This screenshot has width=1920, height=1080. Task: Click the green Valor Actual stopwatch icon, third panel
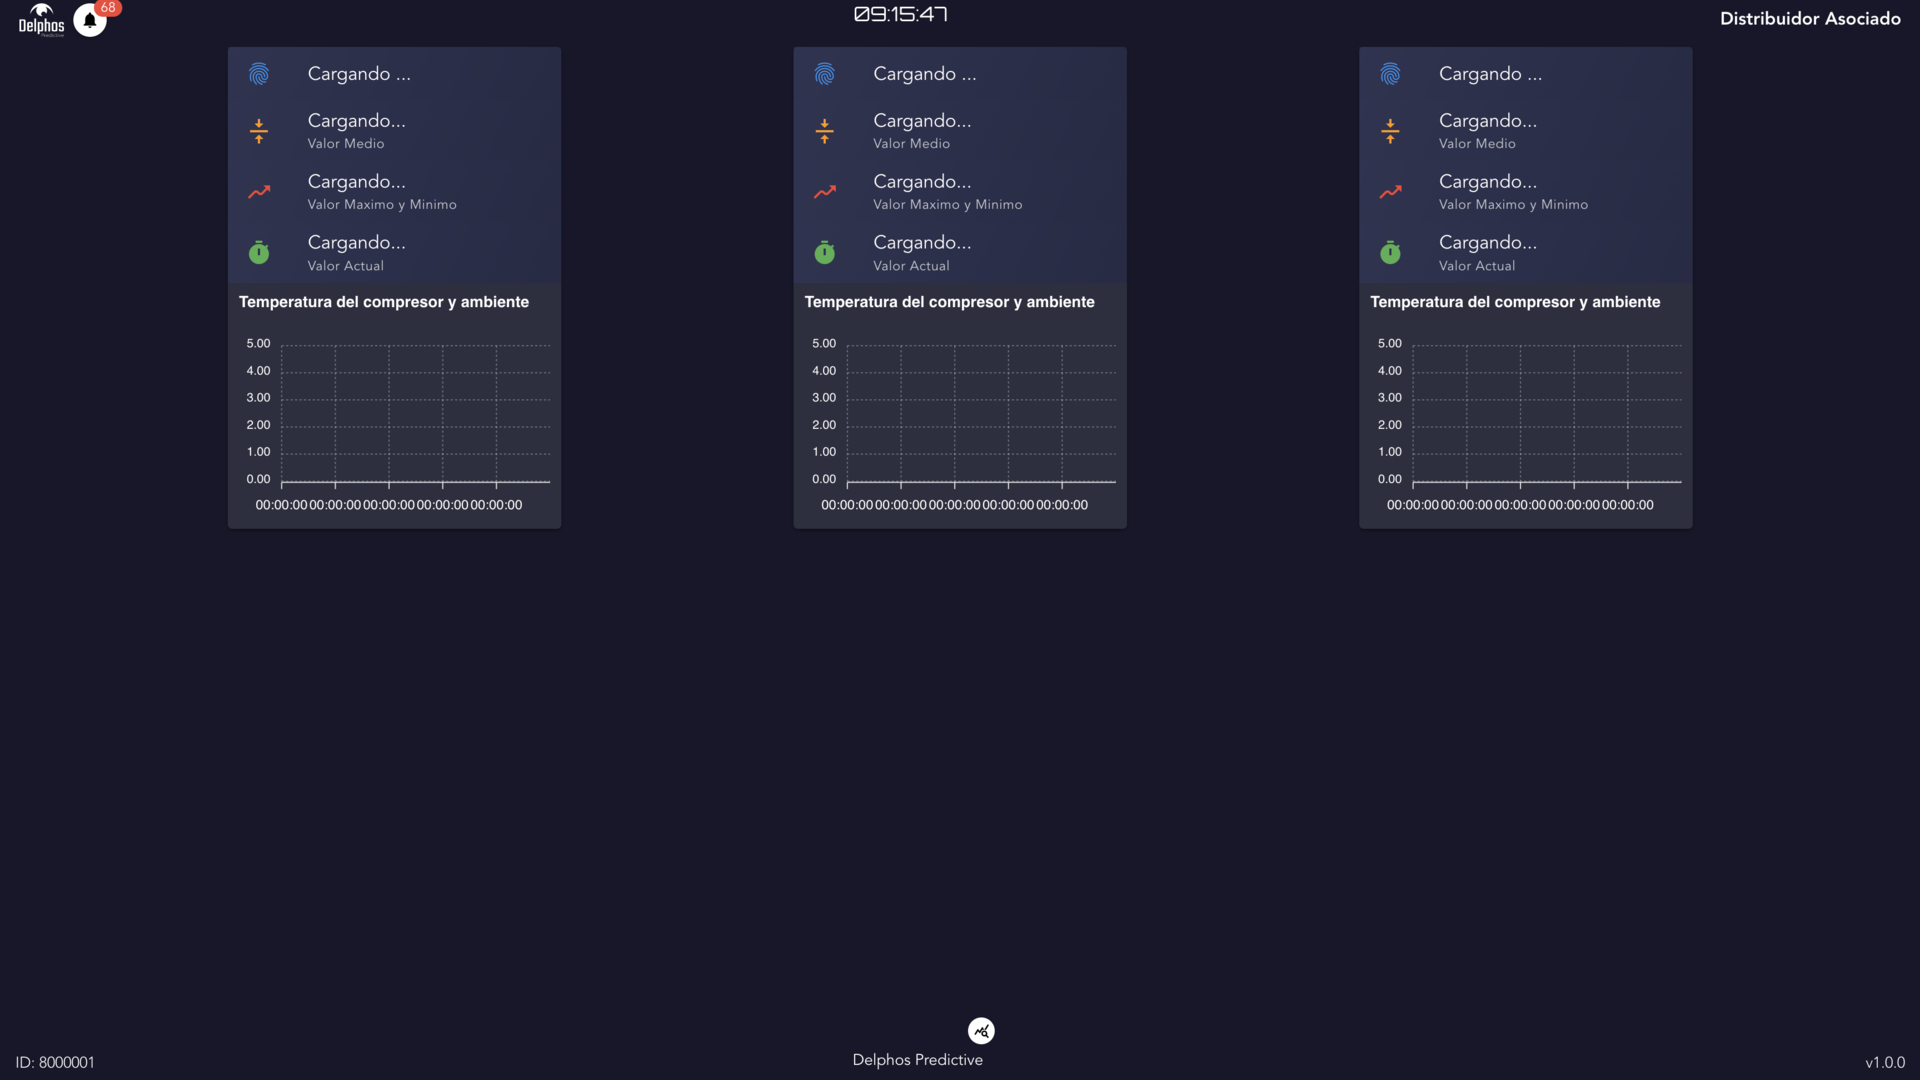coord(1390,252)
